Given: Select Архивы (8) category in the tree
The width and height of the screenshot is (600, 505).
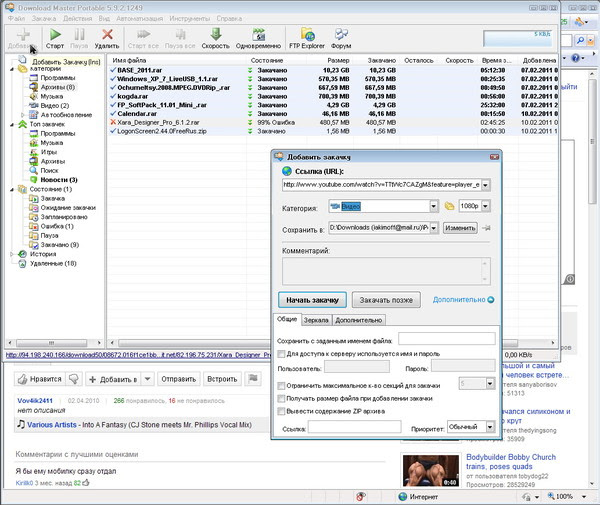Looking at the screenshot, I should tap(57, 87).
